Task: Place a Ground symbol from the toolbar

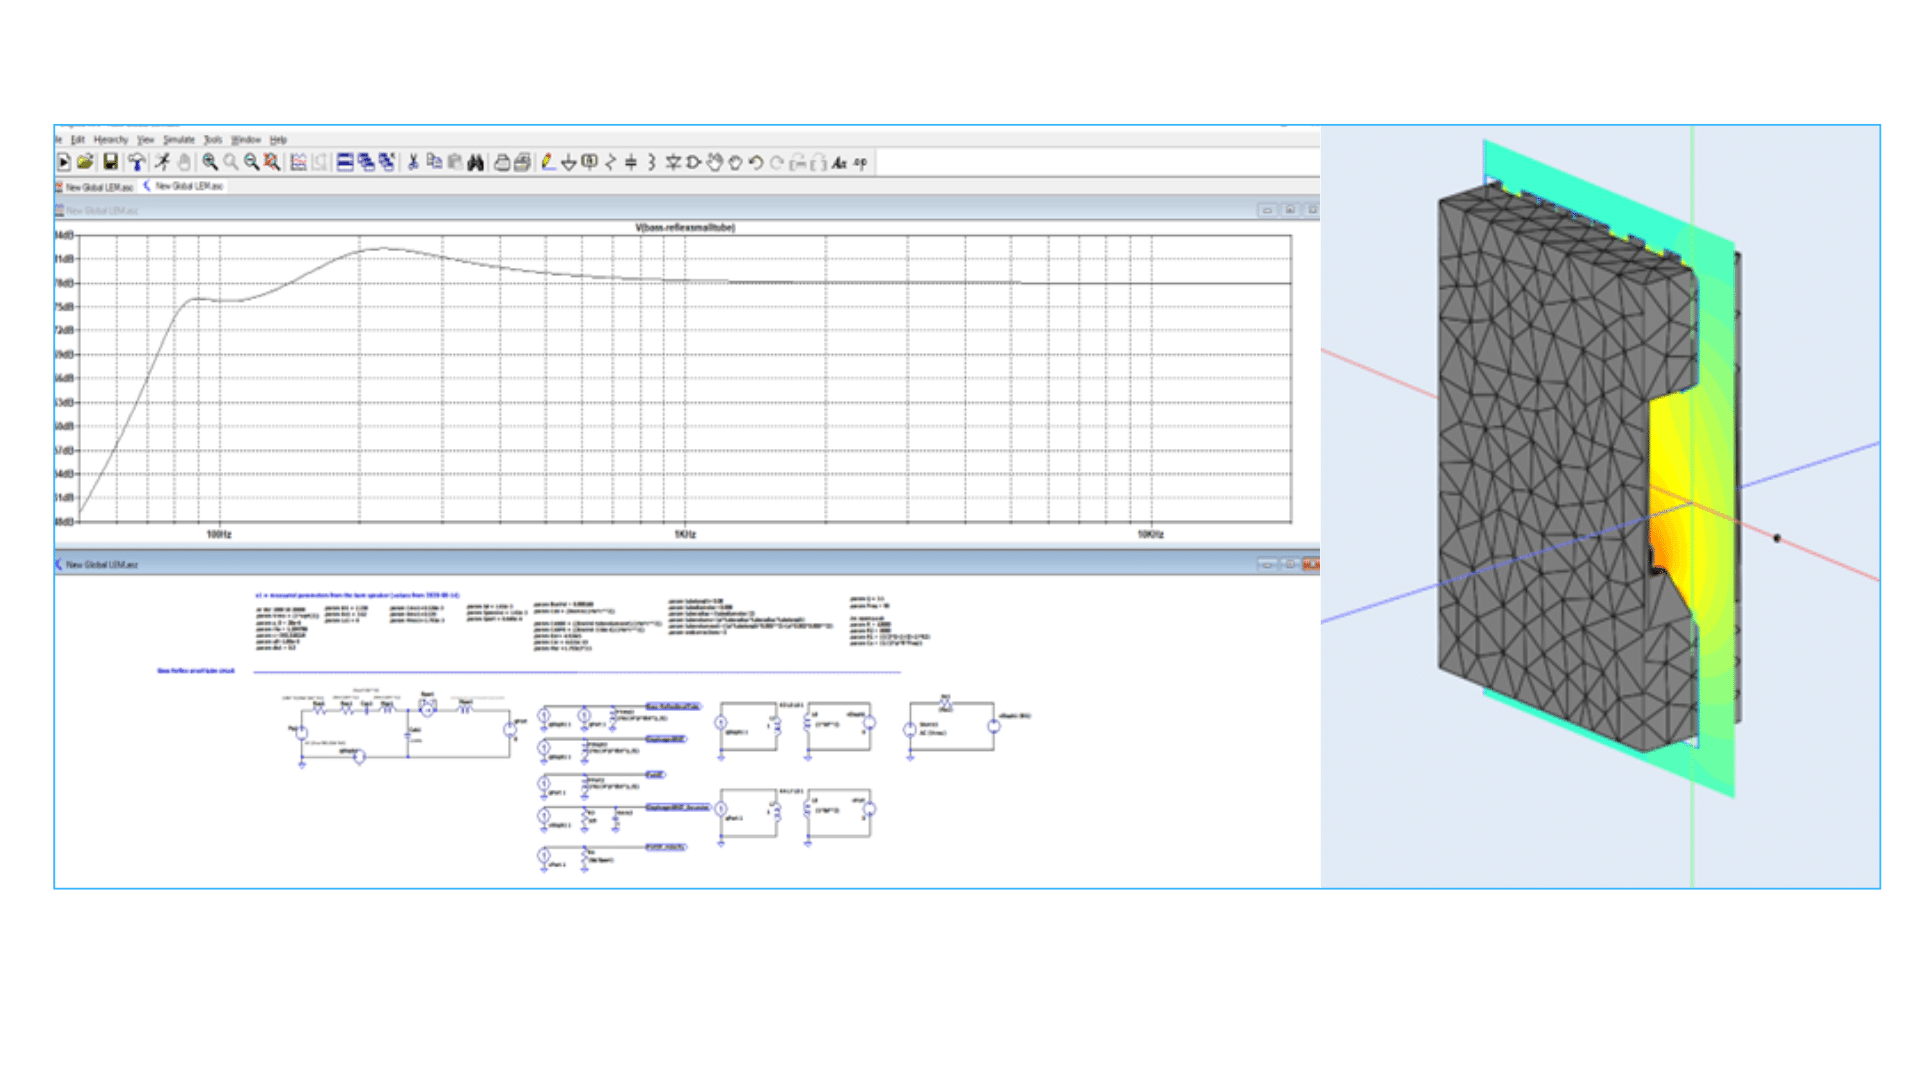Action: point(568,162)
